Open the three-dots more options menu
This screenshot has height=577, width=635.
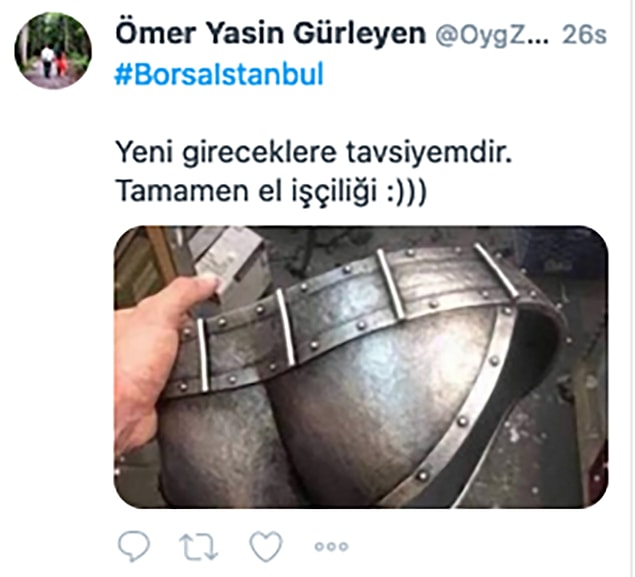coord(331,547)
